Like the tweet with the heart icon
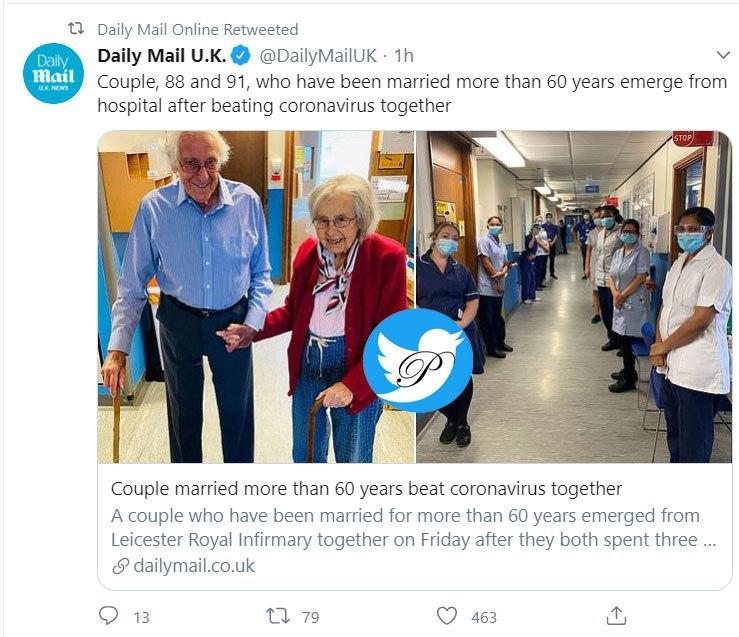The height and width of the screenshot is (637, 739). point(447,615)
